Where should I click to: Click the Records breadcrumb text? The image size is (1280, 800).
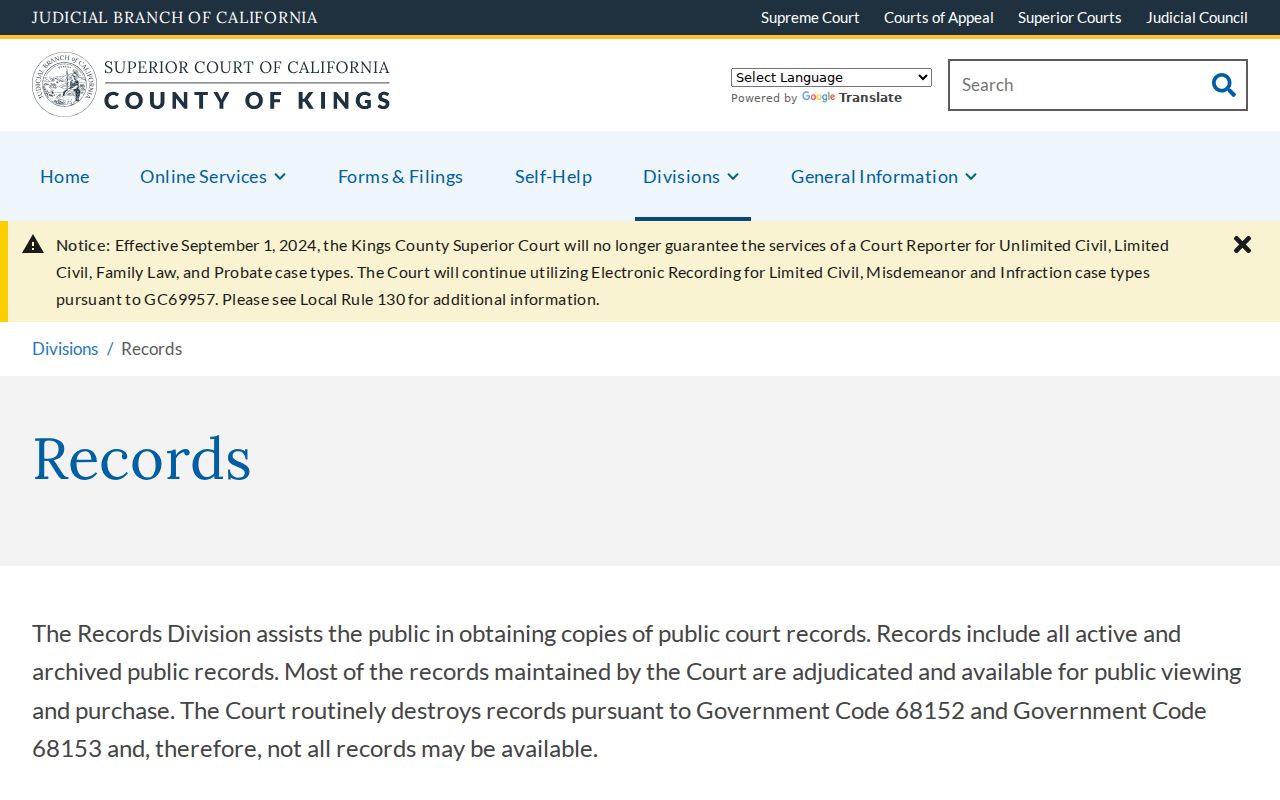[x=152, y=348]
